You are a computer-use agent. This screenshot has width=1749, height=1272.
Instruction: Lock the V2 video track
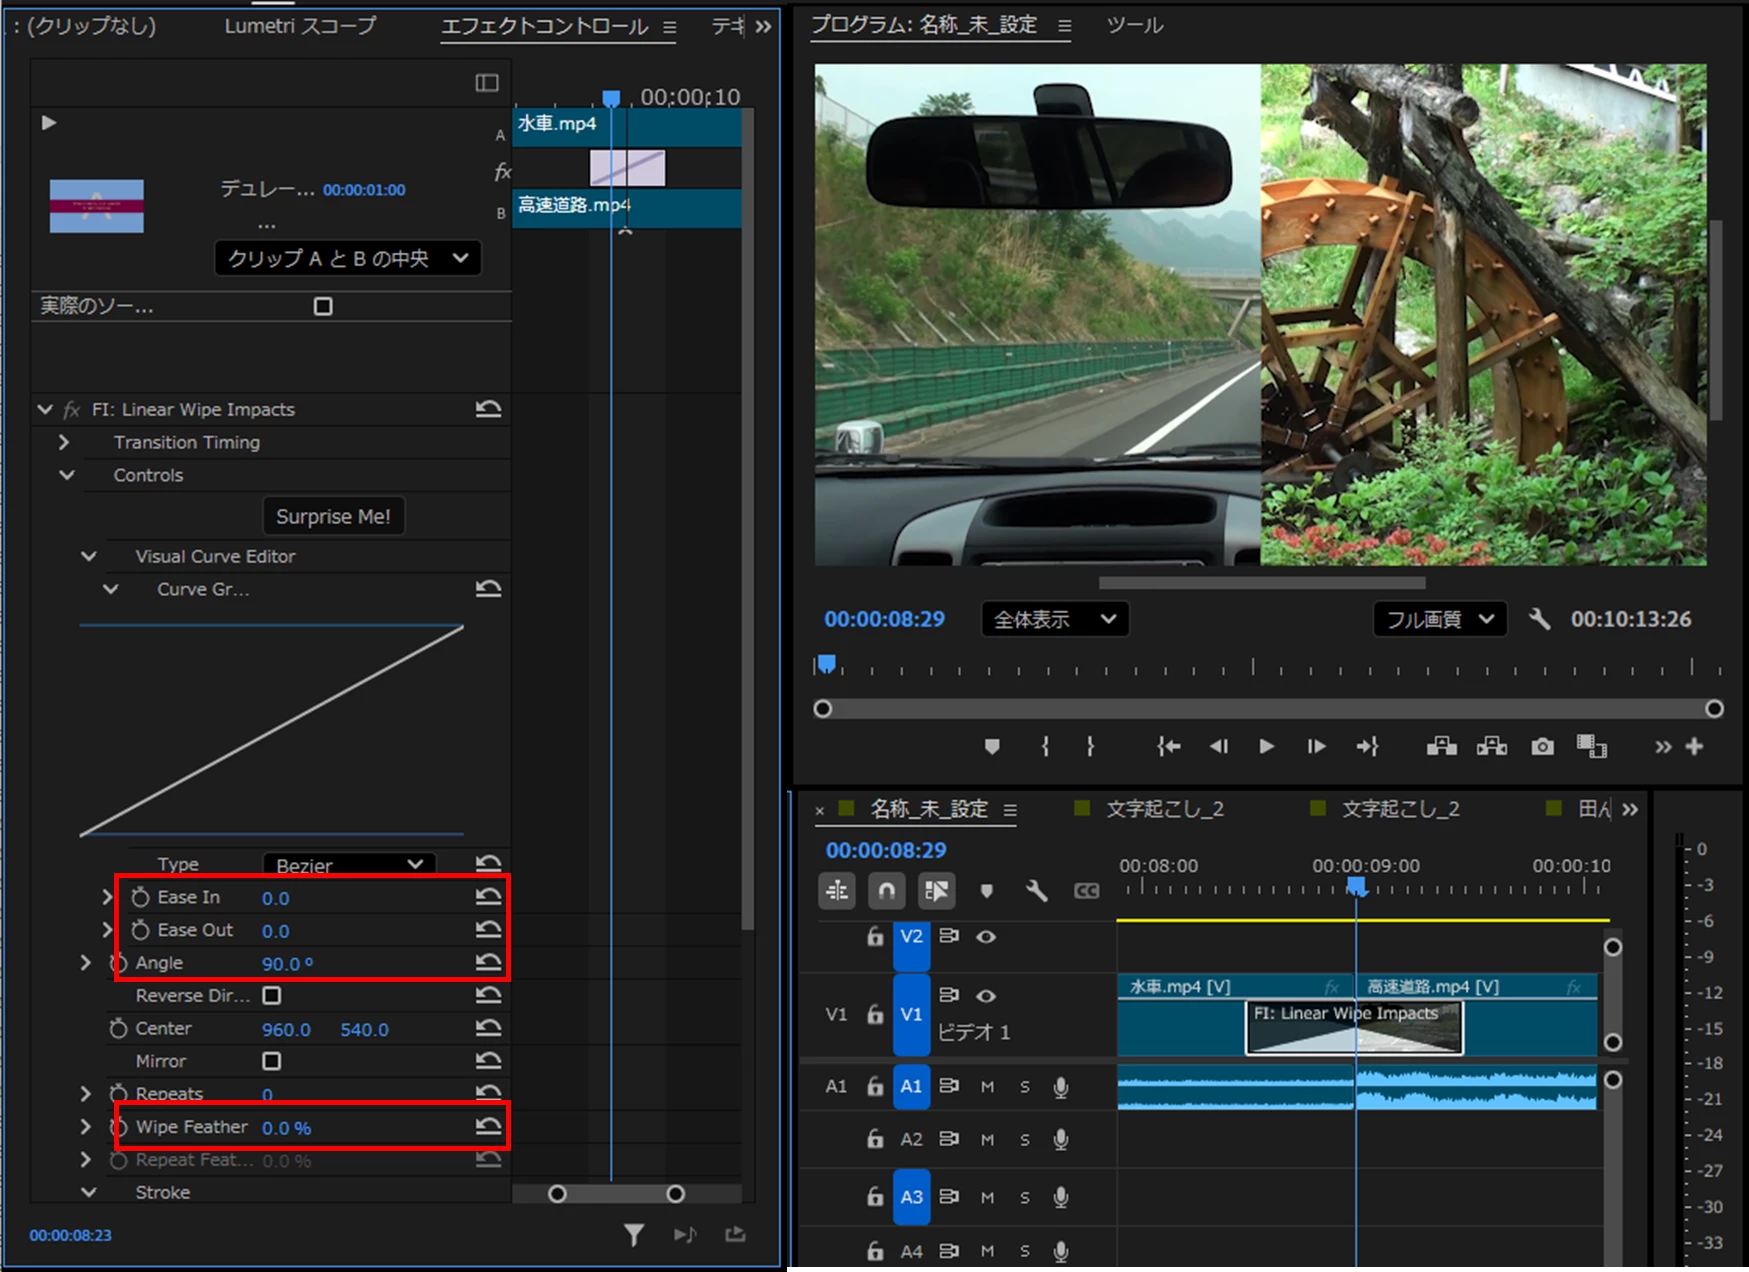point(875,937)
